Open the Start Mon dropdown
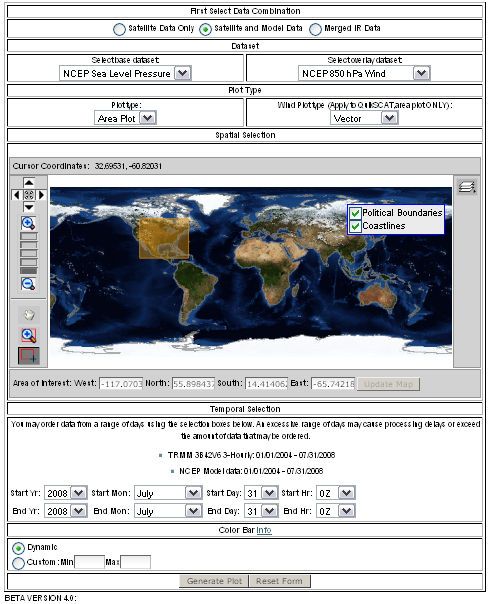 click(168, 493)
